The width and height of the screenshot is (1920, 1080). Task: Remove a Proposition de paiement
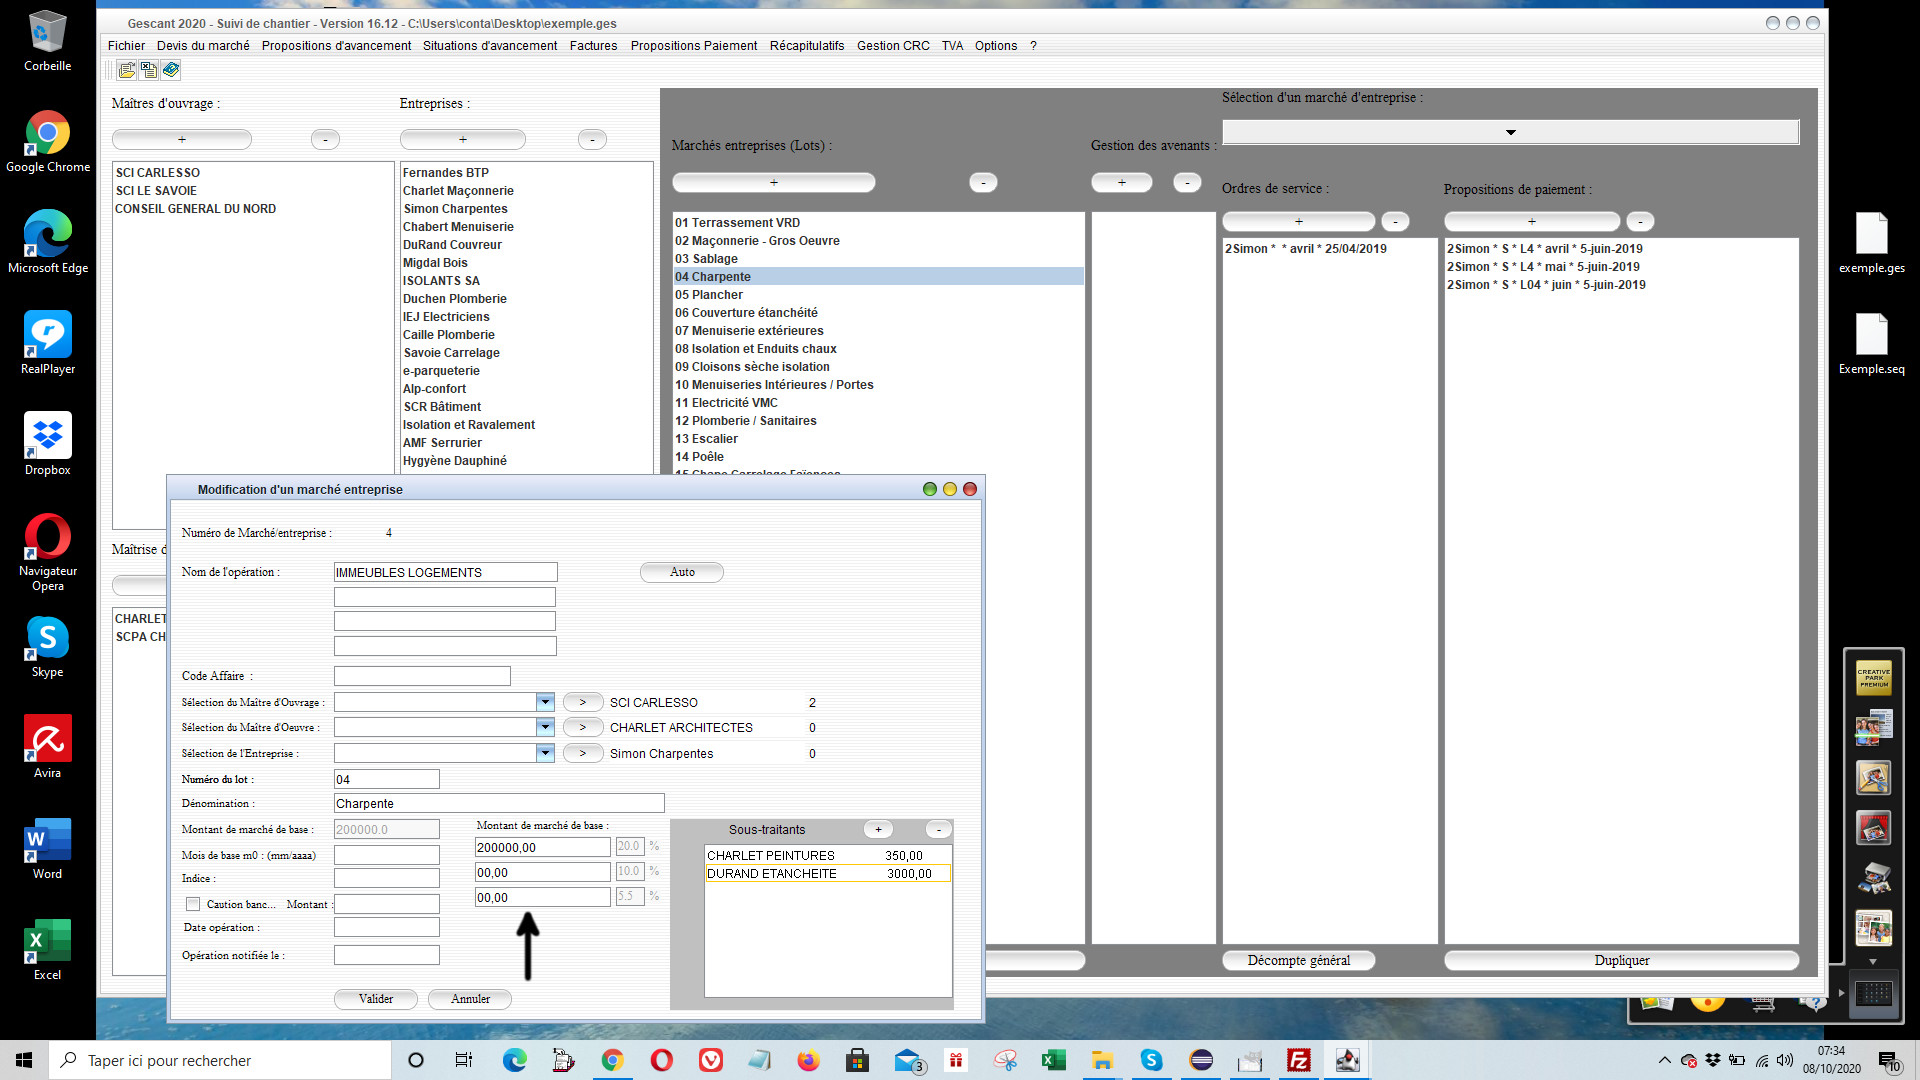(x=1640, y=222)
